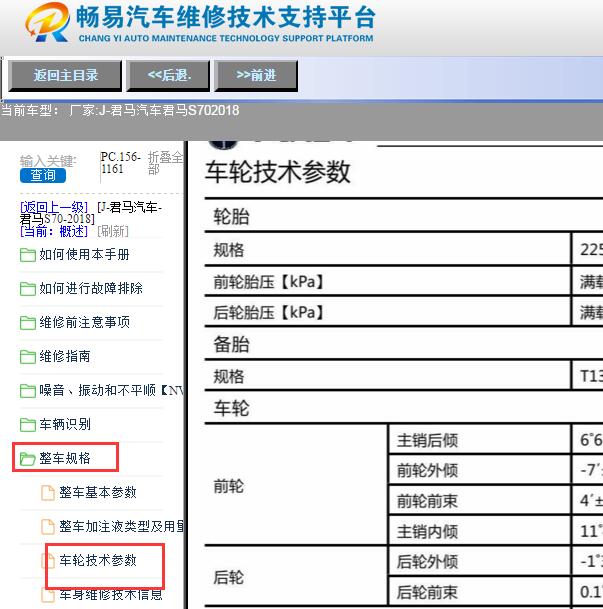Go forward with the >>前进 button
The height and width of the screenshot is (609, 603).
(x=256, y=75)
